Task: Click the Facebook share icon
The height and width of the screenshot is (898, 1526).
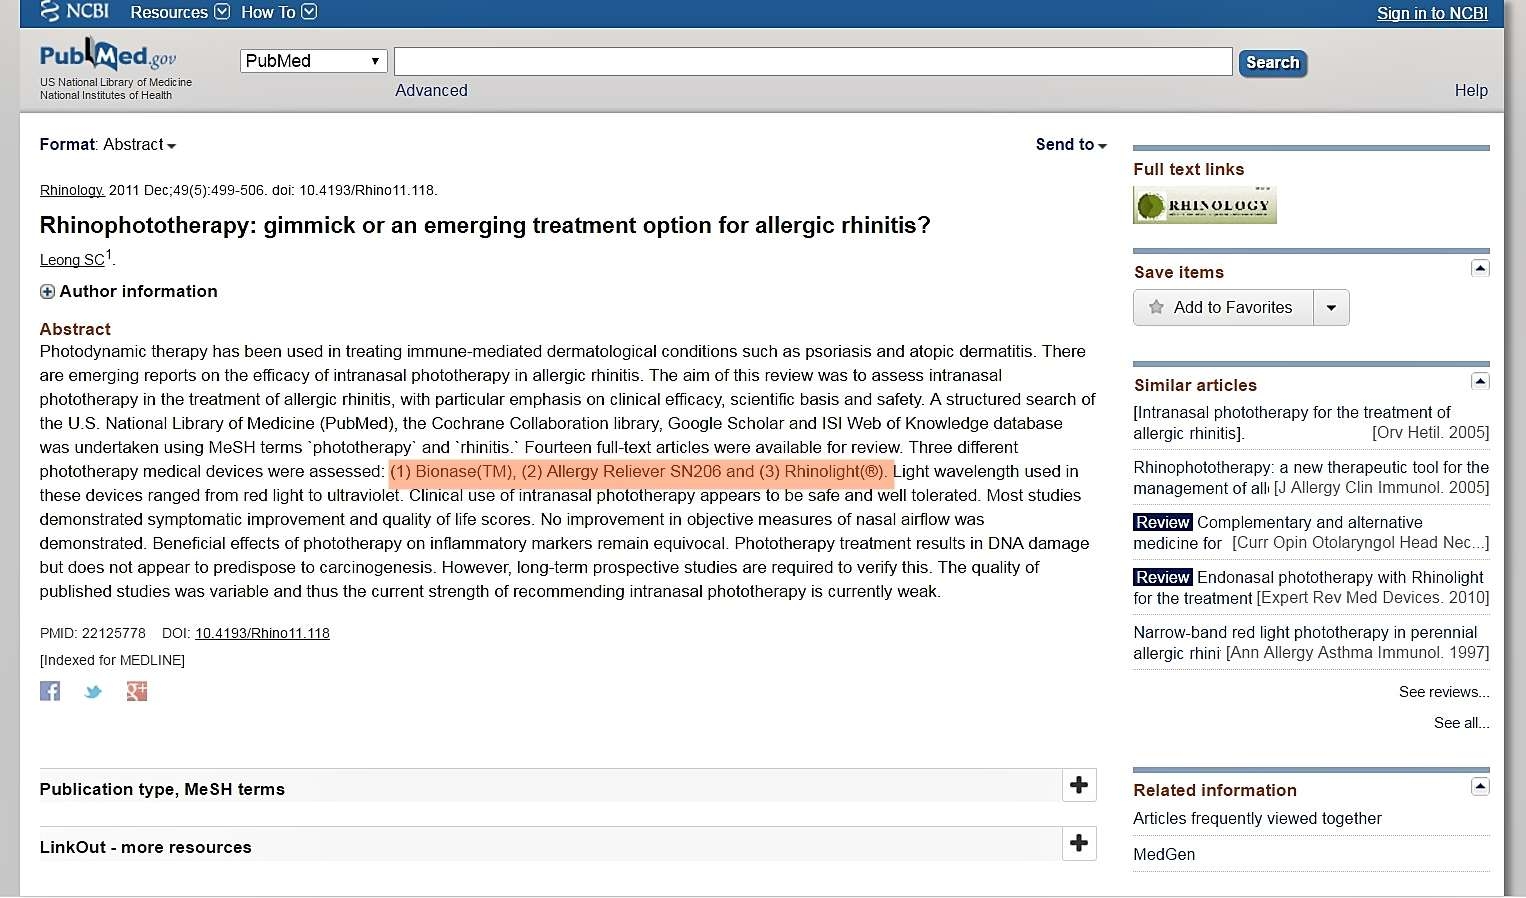Action: (50, 691)
